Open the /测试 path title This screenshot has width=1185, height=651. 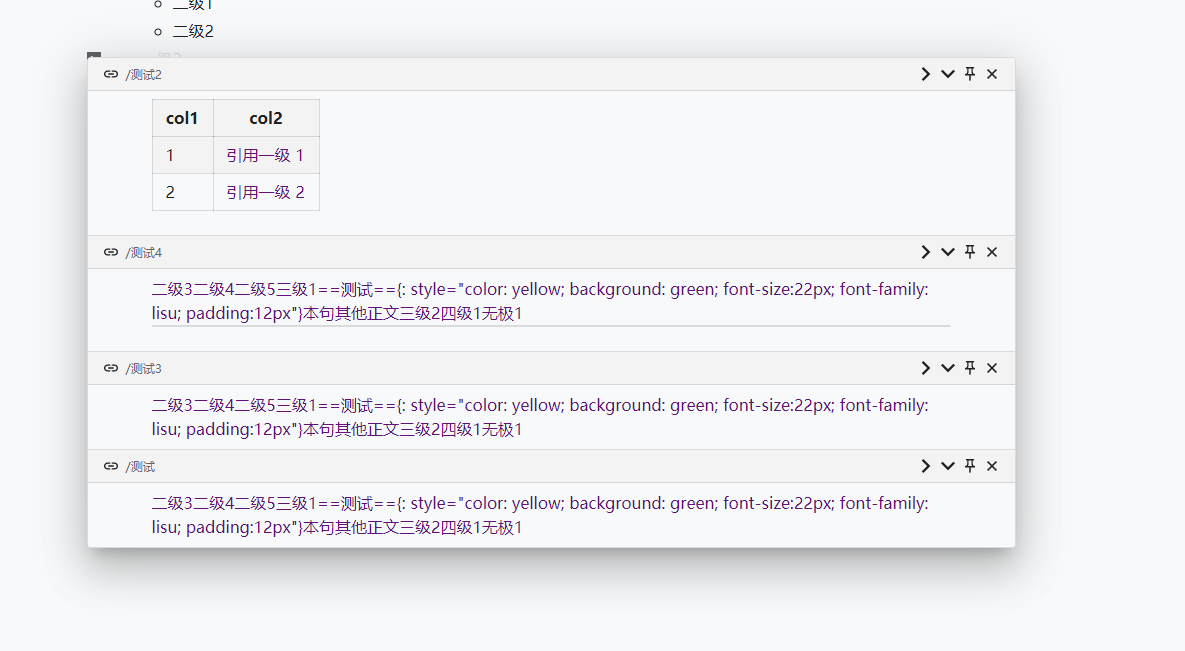pos(140,467)
